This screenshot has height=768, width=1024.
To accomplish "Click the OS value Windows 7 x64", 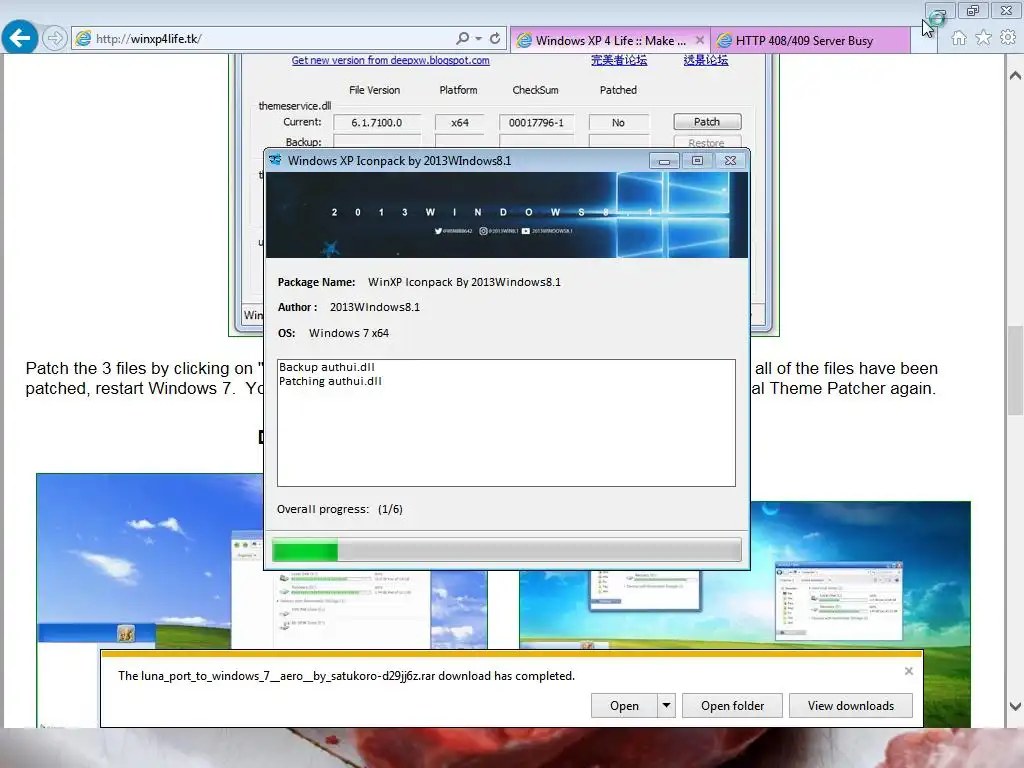I will pos(349,333).
